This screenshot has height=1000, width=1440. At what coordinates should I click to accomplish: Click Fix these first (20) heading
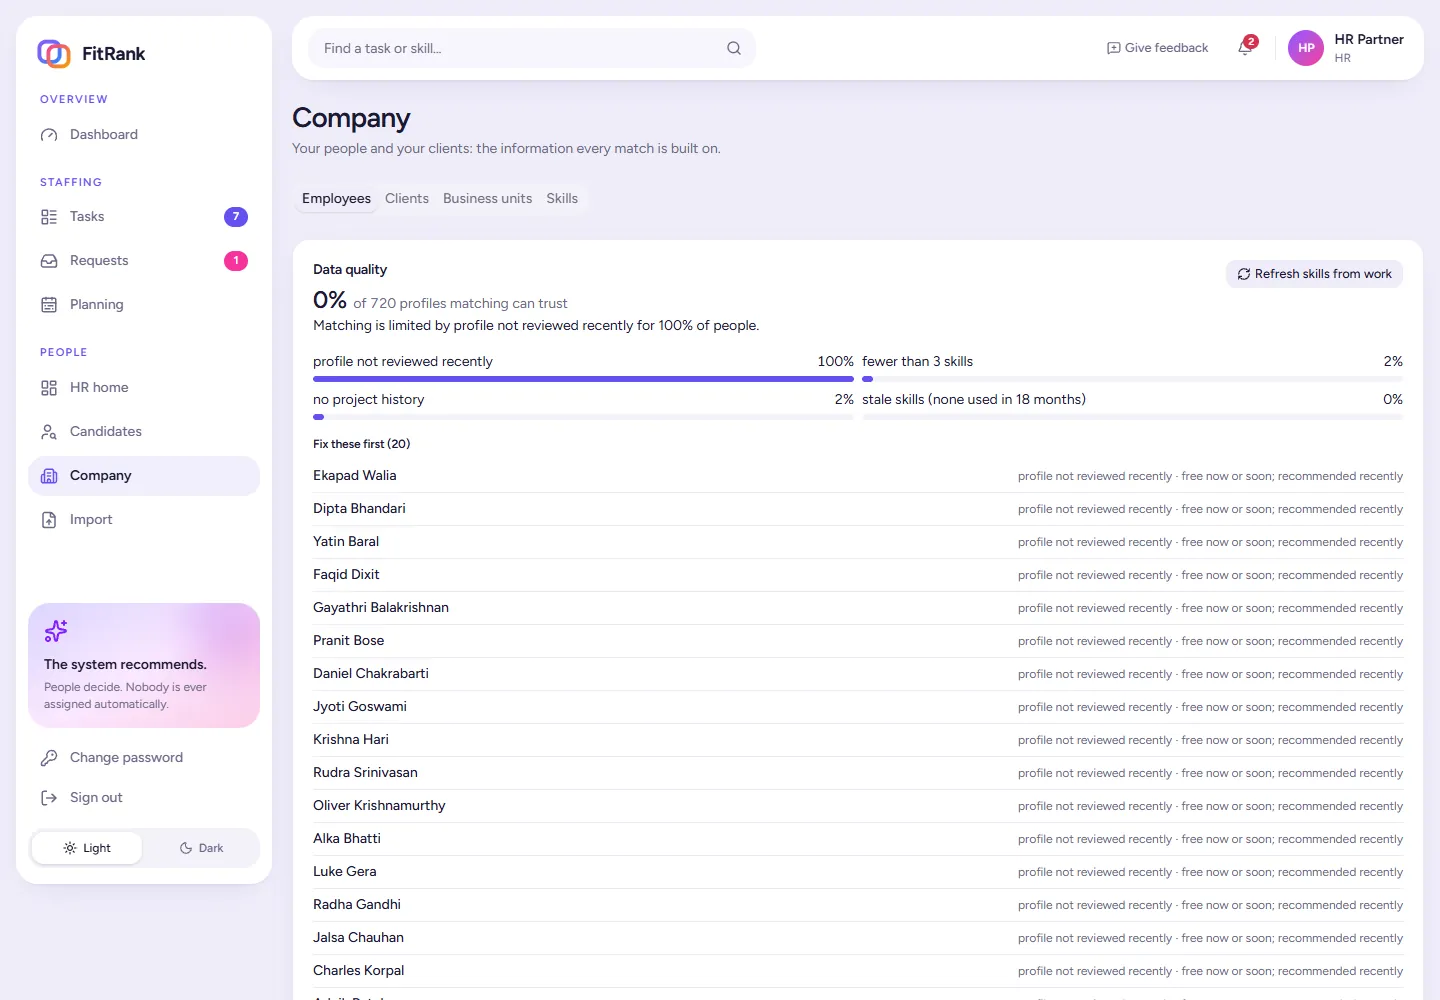point(361,444)
